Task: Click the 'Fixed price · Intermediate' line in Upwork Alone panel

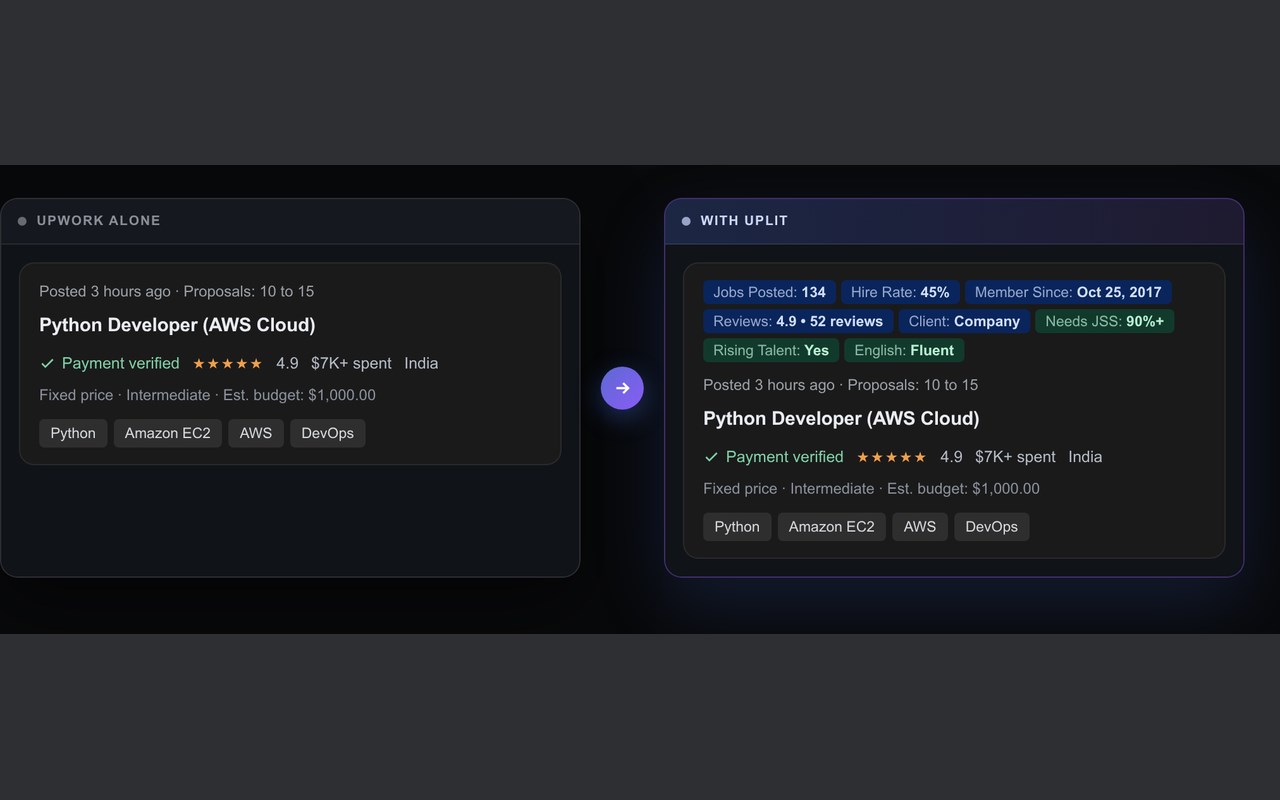Action: pyautogui.click(x=208, y=395)
